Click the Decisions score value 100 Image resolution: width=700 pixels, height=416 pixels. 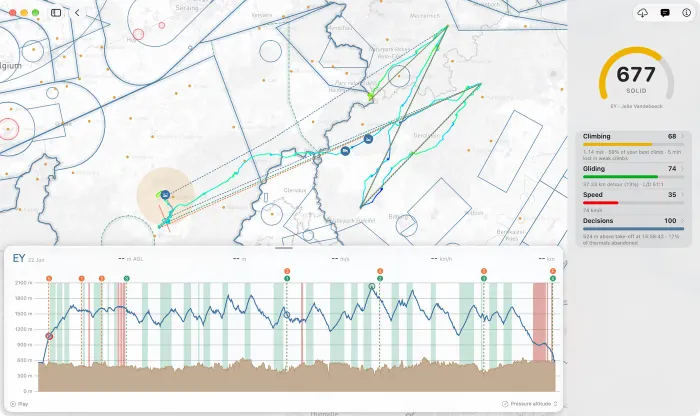click(670, 220)
